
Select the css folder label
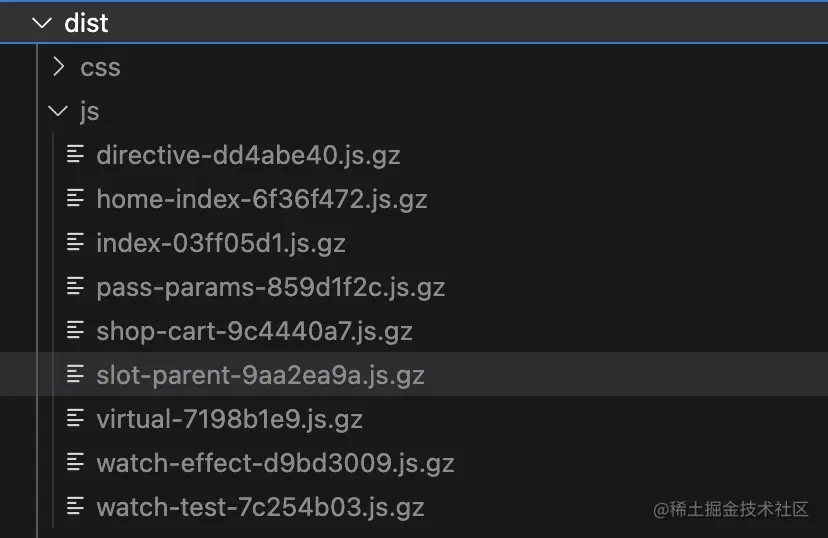click(100, 67)
